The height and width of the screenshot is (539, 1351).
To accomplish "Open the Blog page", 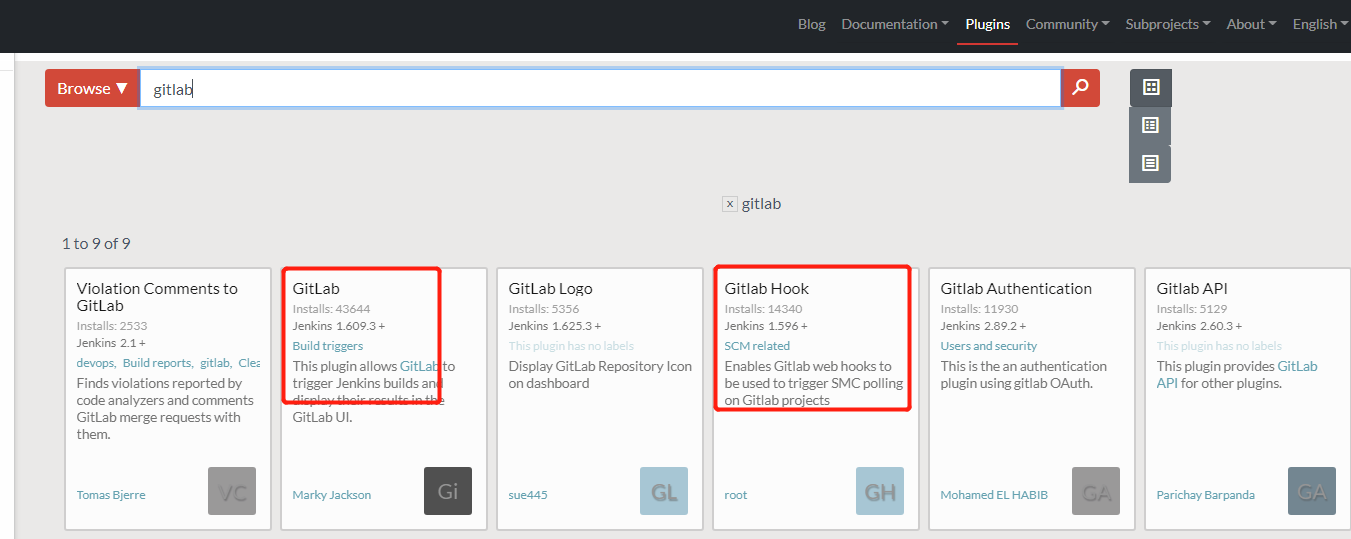I will coord(812,24).
